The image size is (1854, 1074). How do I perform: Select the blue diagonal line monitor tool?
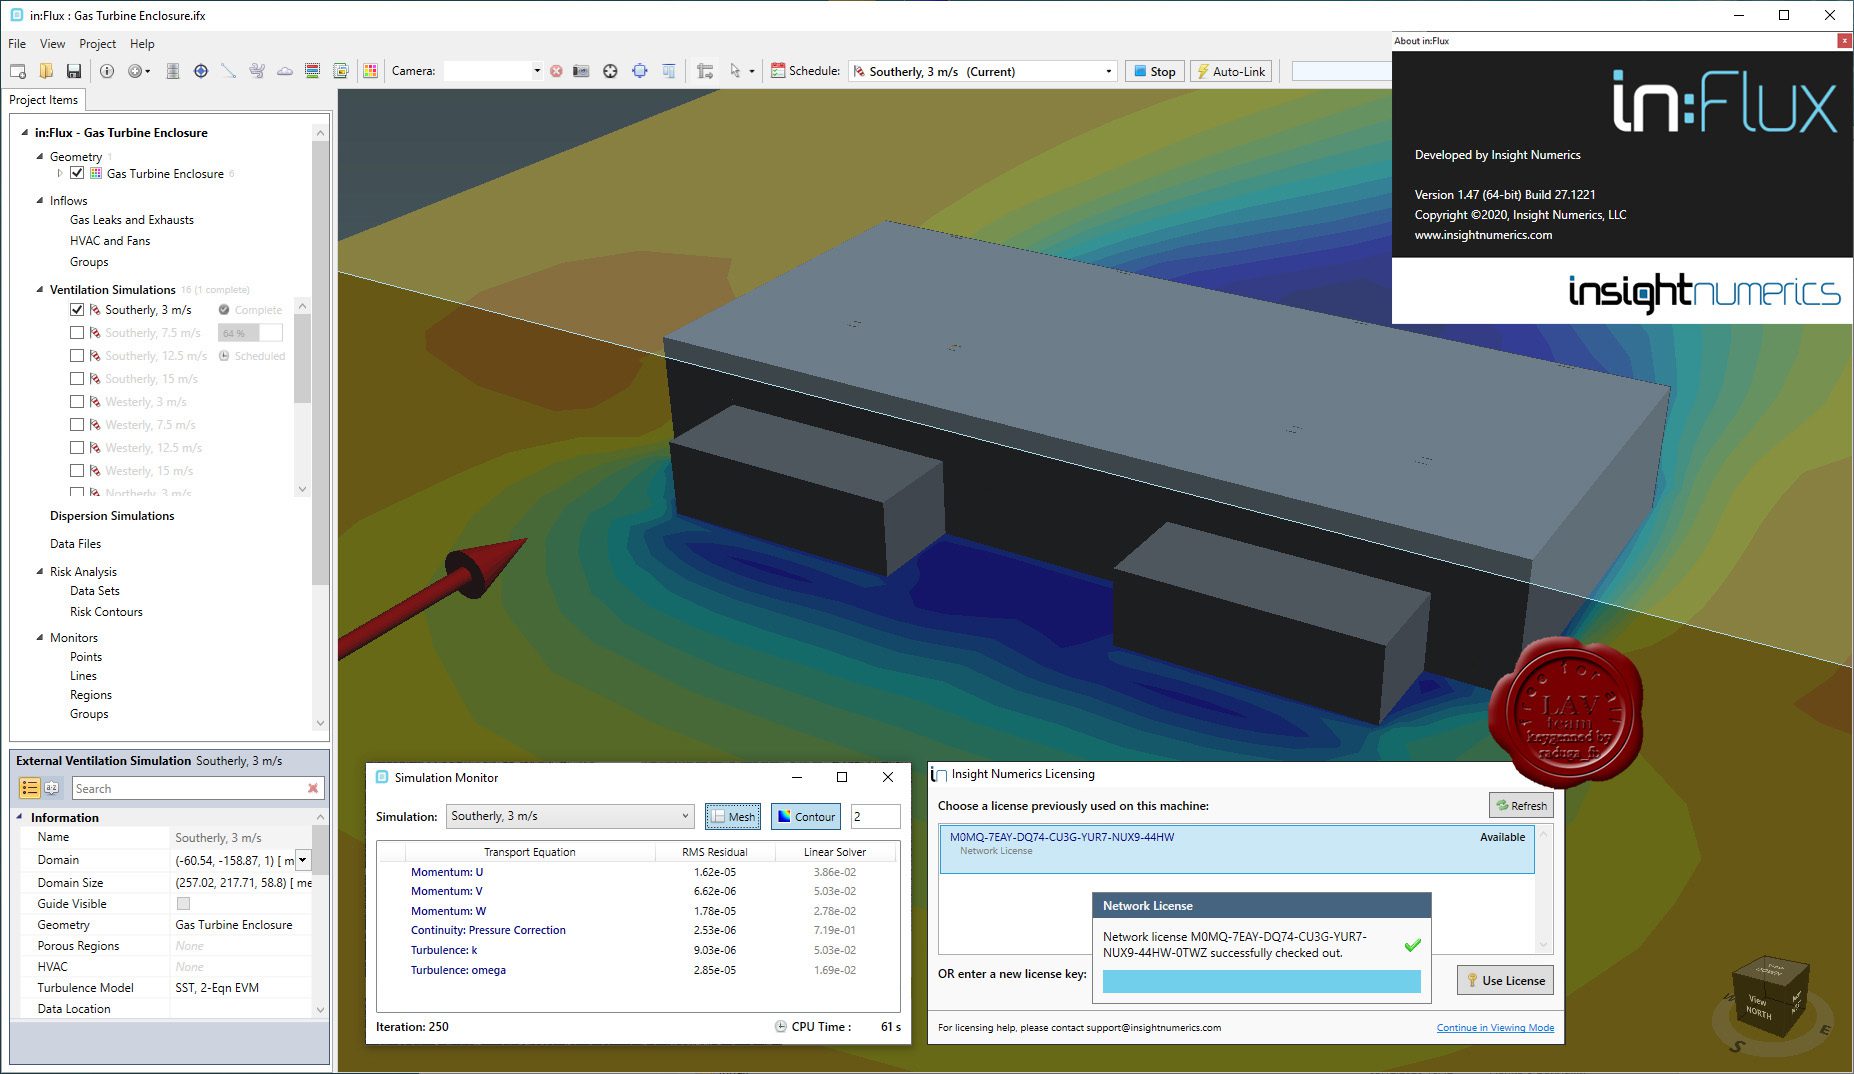point(229,71)
